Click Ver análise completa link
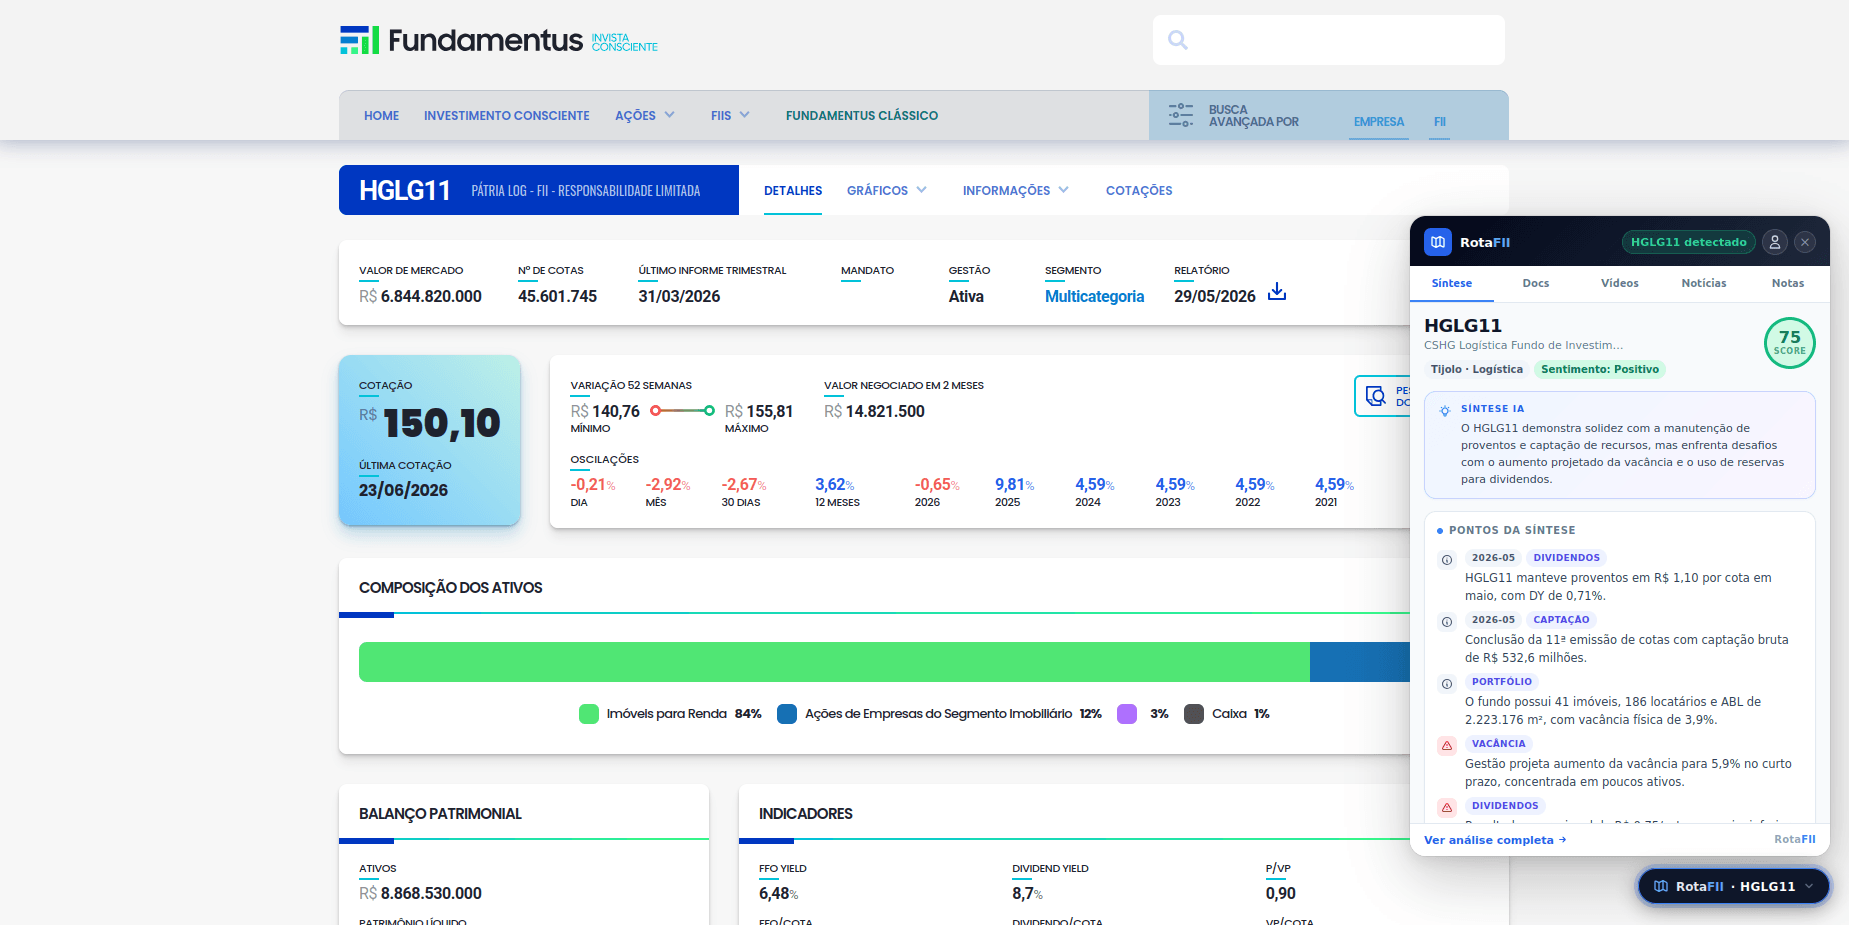Screen dimensions: 1849x925 [x=1495, y=840]
